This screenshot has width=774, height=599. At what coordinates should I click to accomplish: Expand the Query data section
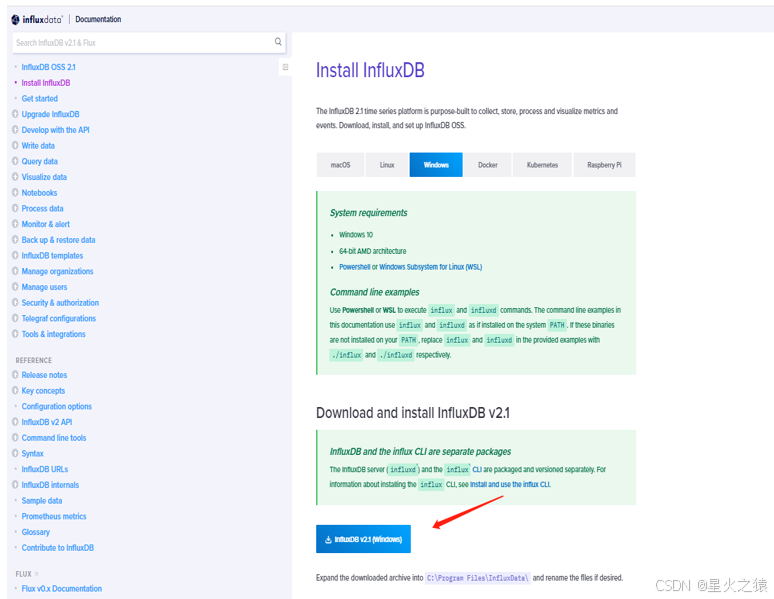pos(15,161)
